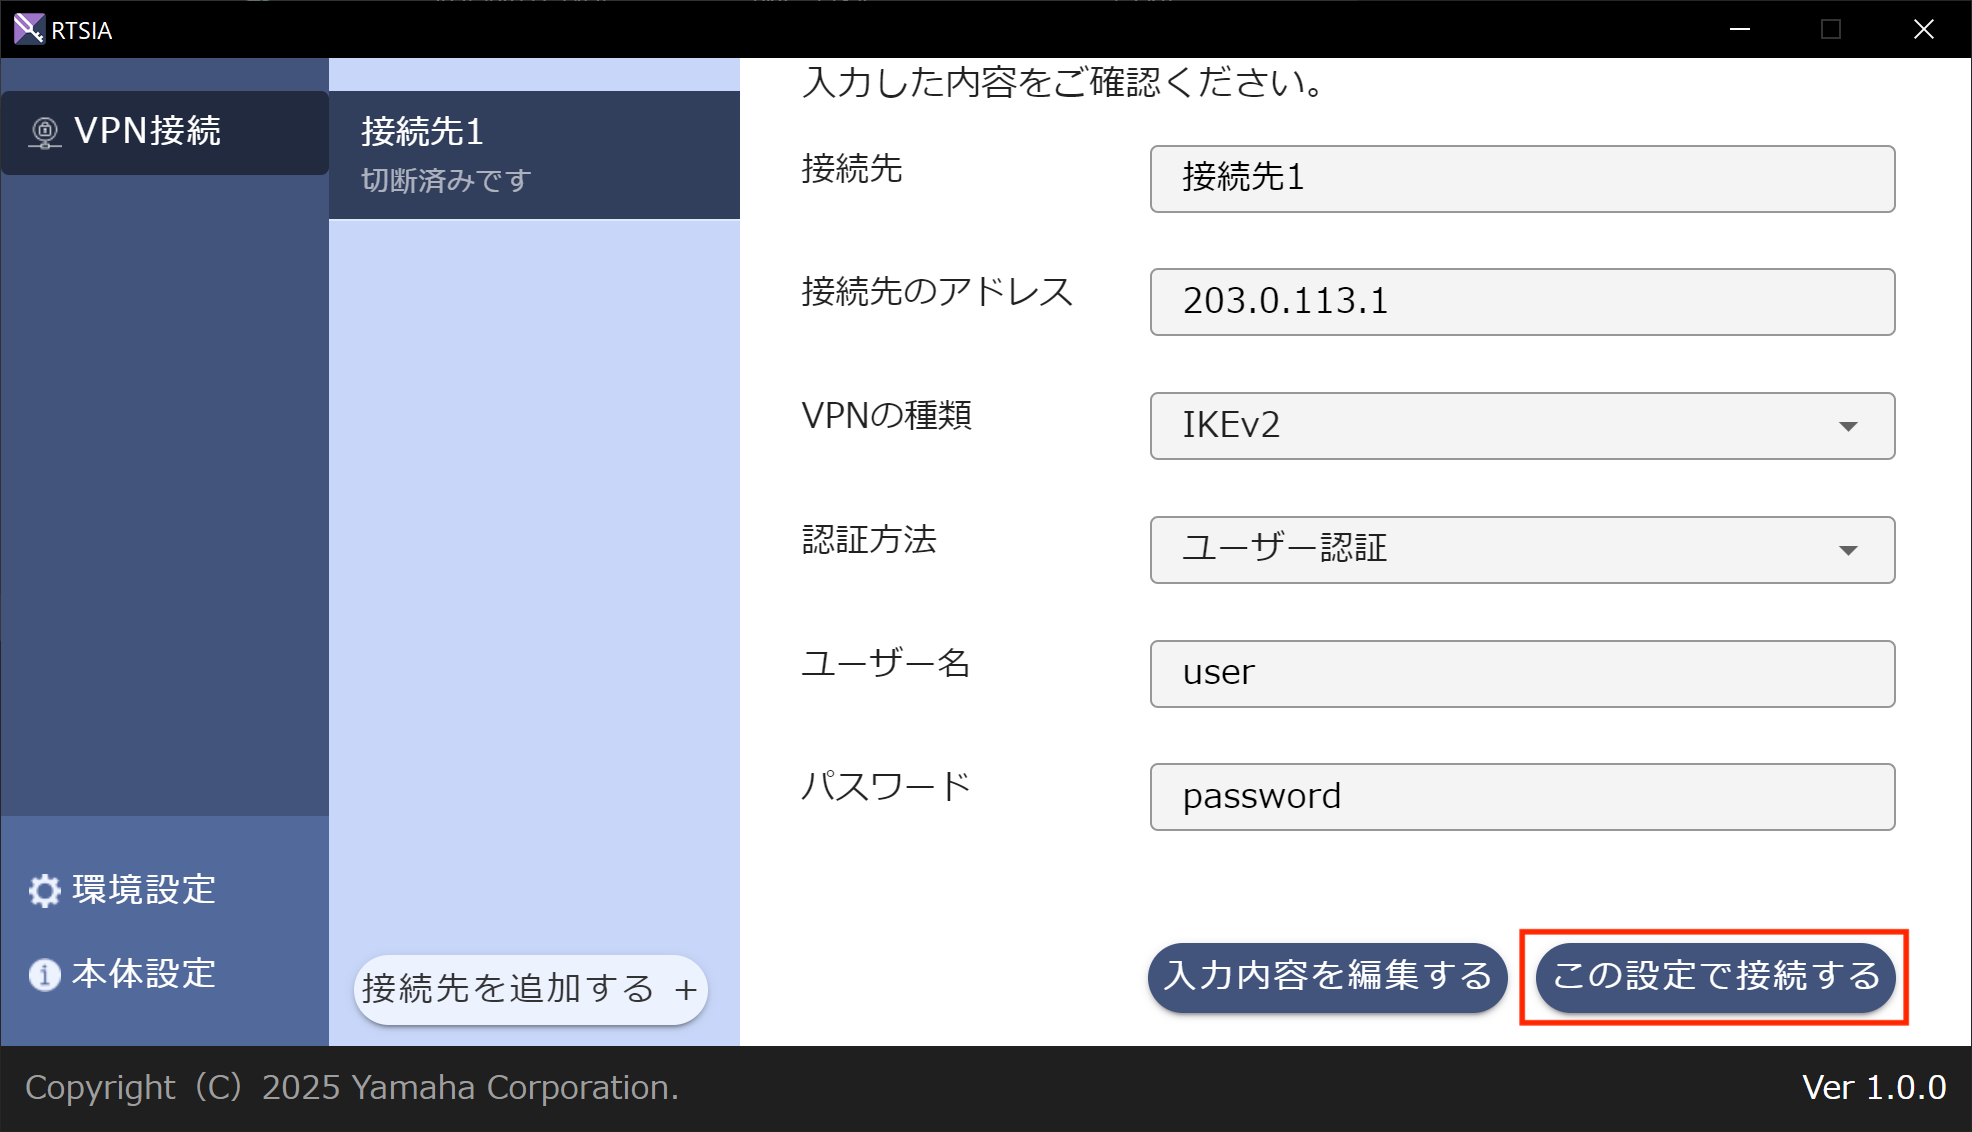Click the RTSIA logo in the title bar
The image size is (1972, 1132).
pos(29,28)
